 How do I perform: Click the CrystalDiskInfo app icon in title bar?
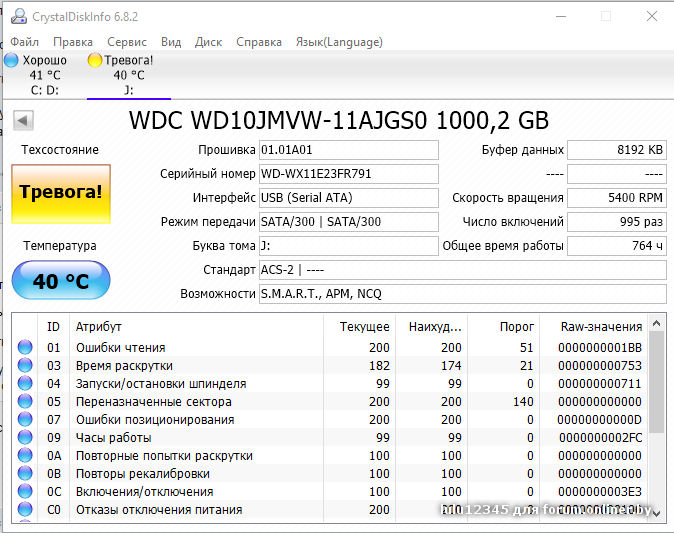point(18,16)
